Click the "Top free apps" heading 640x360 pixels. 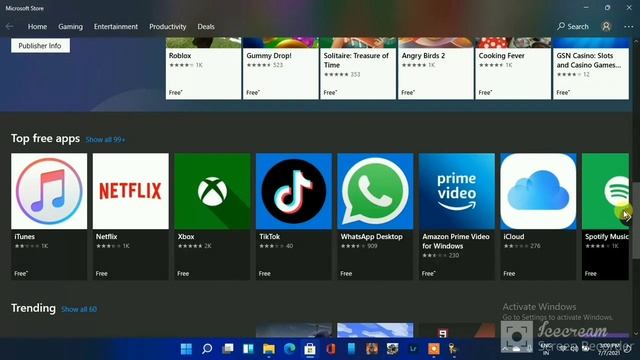(45, 138)
